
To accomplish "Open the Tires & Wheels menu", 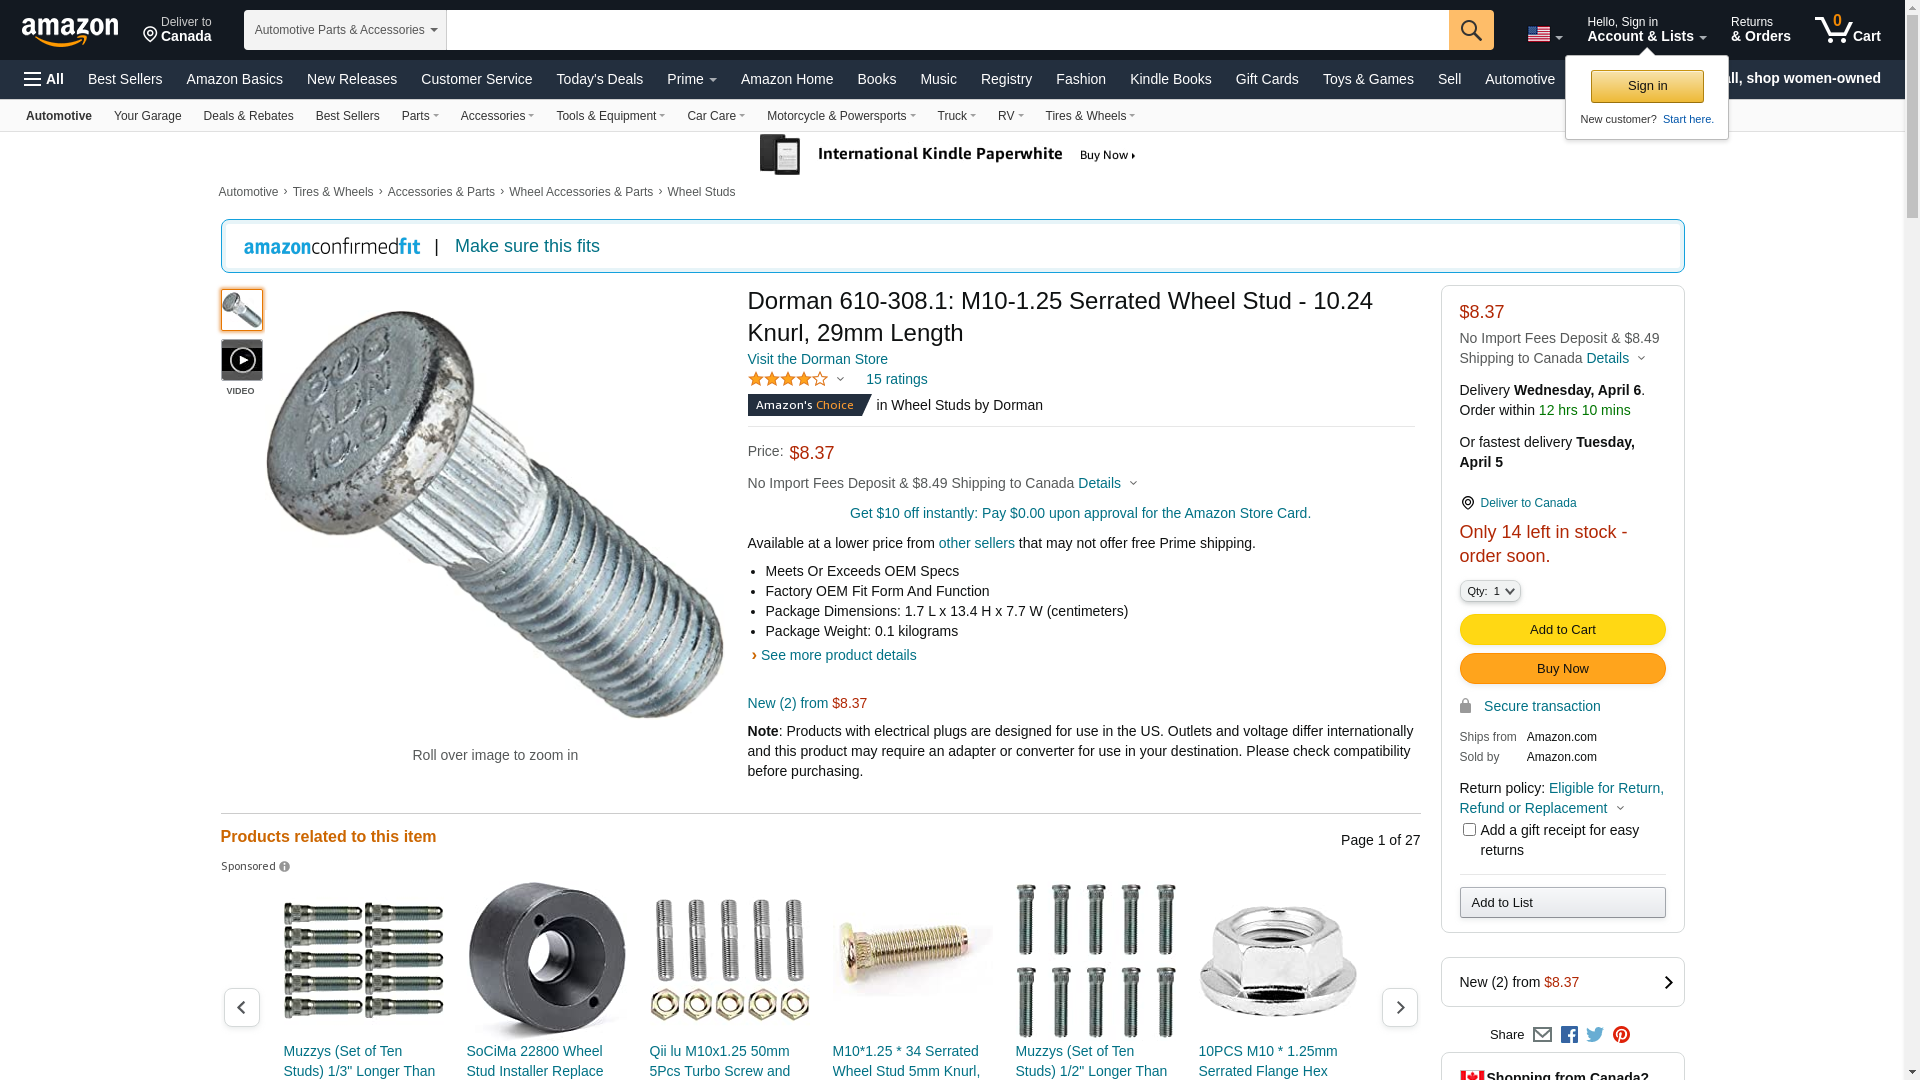I will pyautogui.click(x=1090, y=116).
